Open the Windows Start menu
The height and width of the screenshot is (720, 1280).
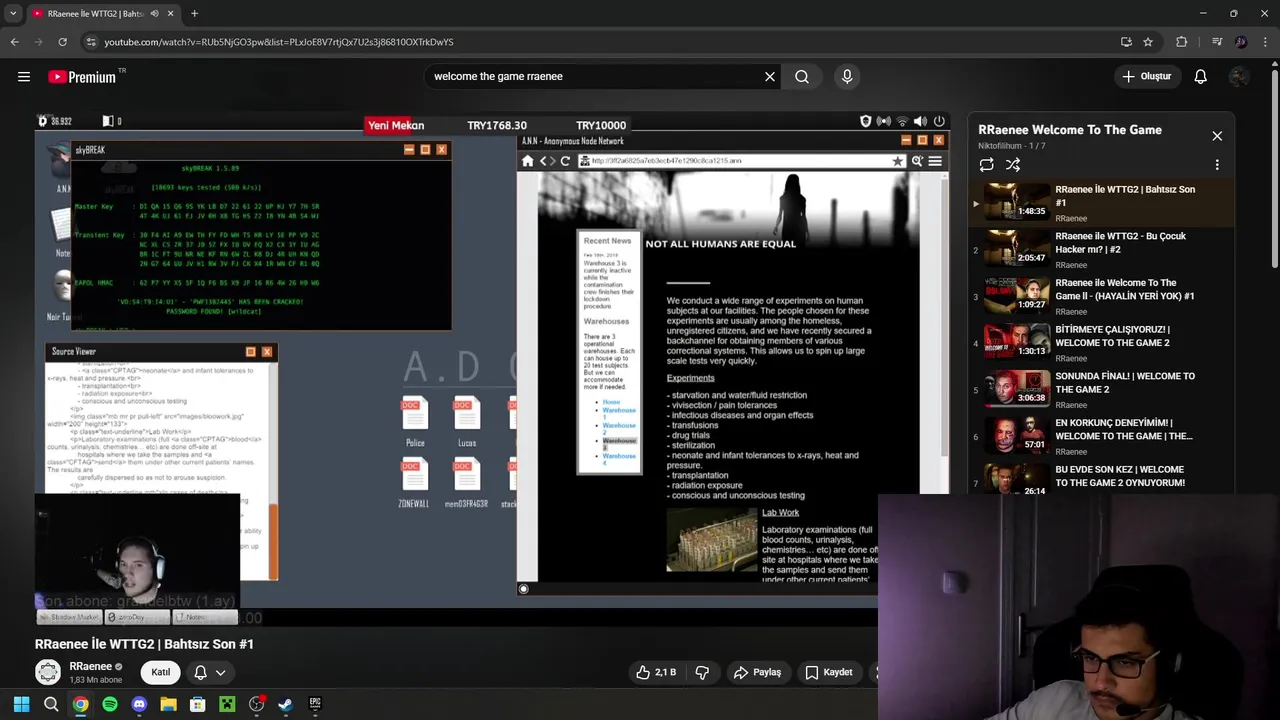[x=21, y=704]
